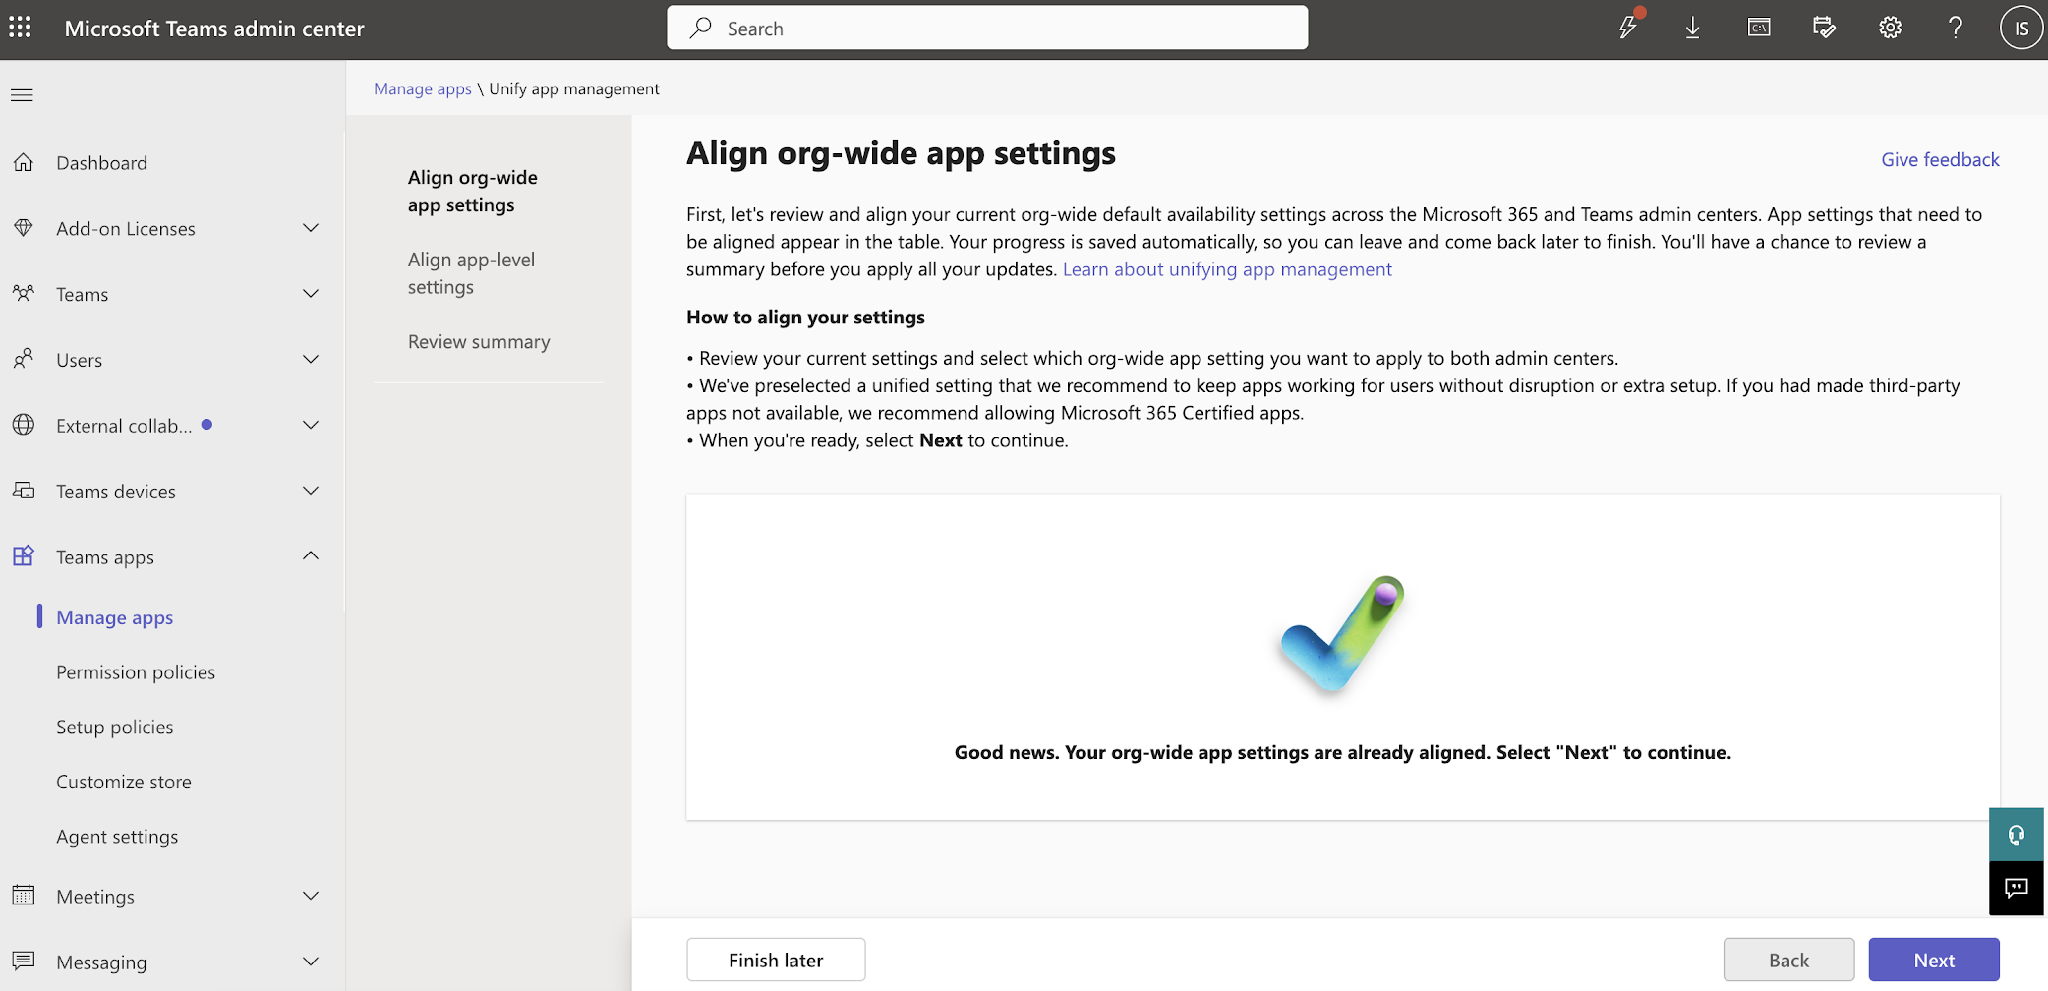This screenshot has width=2048, height=991.
Task: Click the Teams people icon
Action: point(24,294)
